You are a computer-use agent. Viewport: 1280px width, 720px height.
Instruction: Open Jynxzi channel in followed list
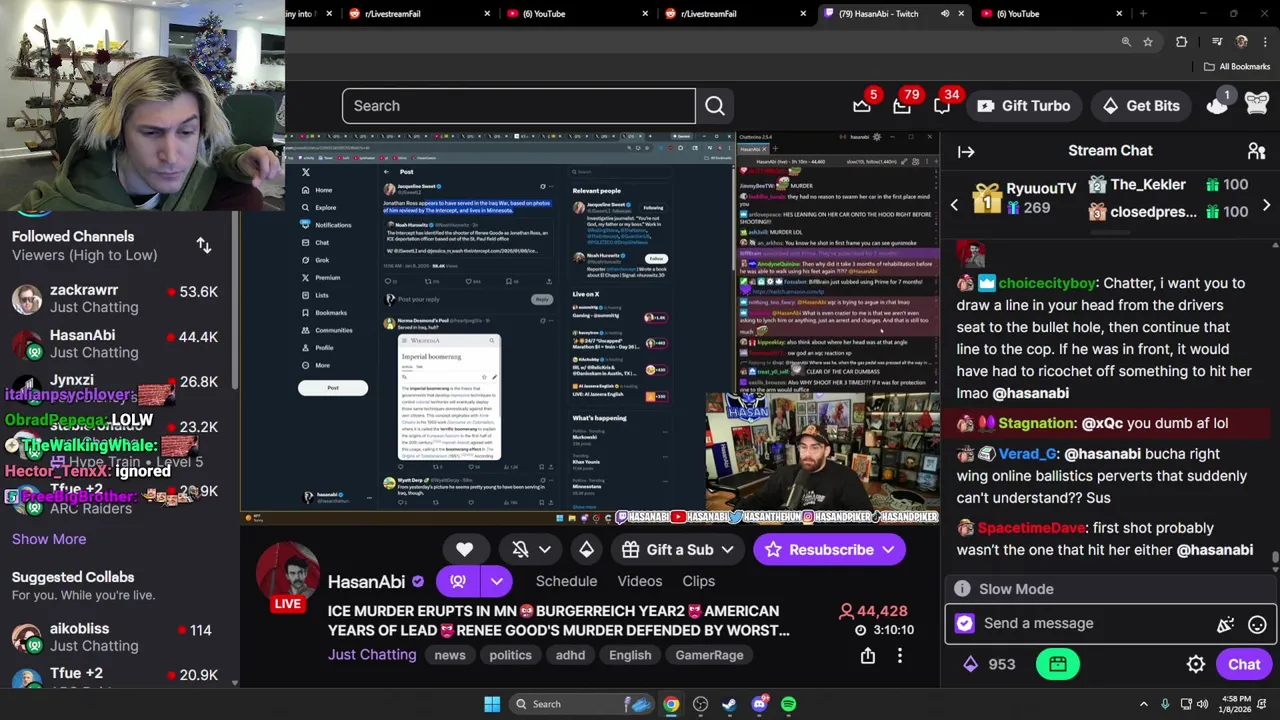(x=119, y=388)
